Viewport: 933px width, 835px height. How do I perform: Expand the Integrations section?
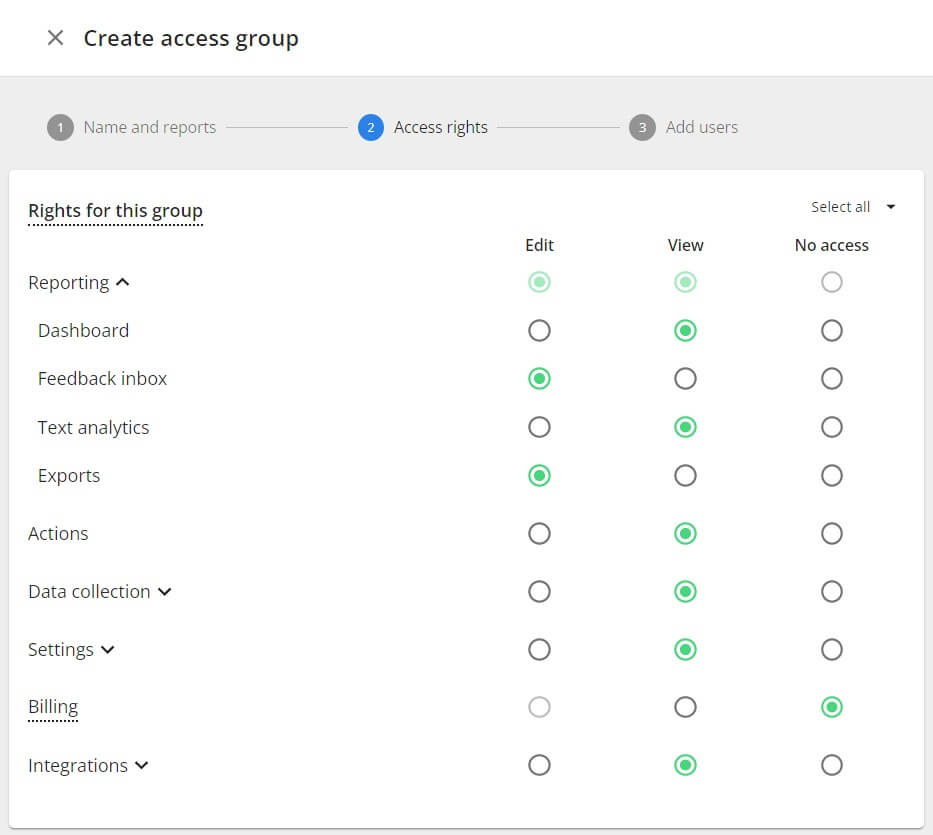142,766
